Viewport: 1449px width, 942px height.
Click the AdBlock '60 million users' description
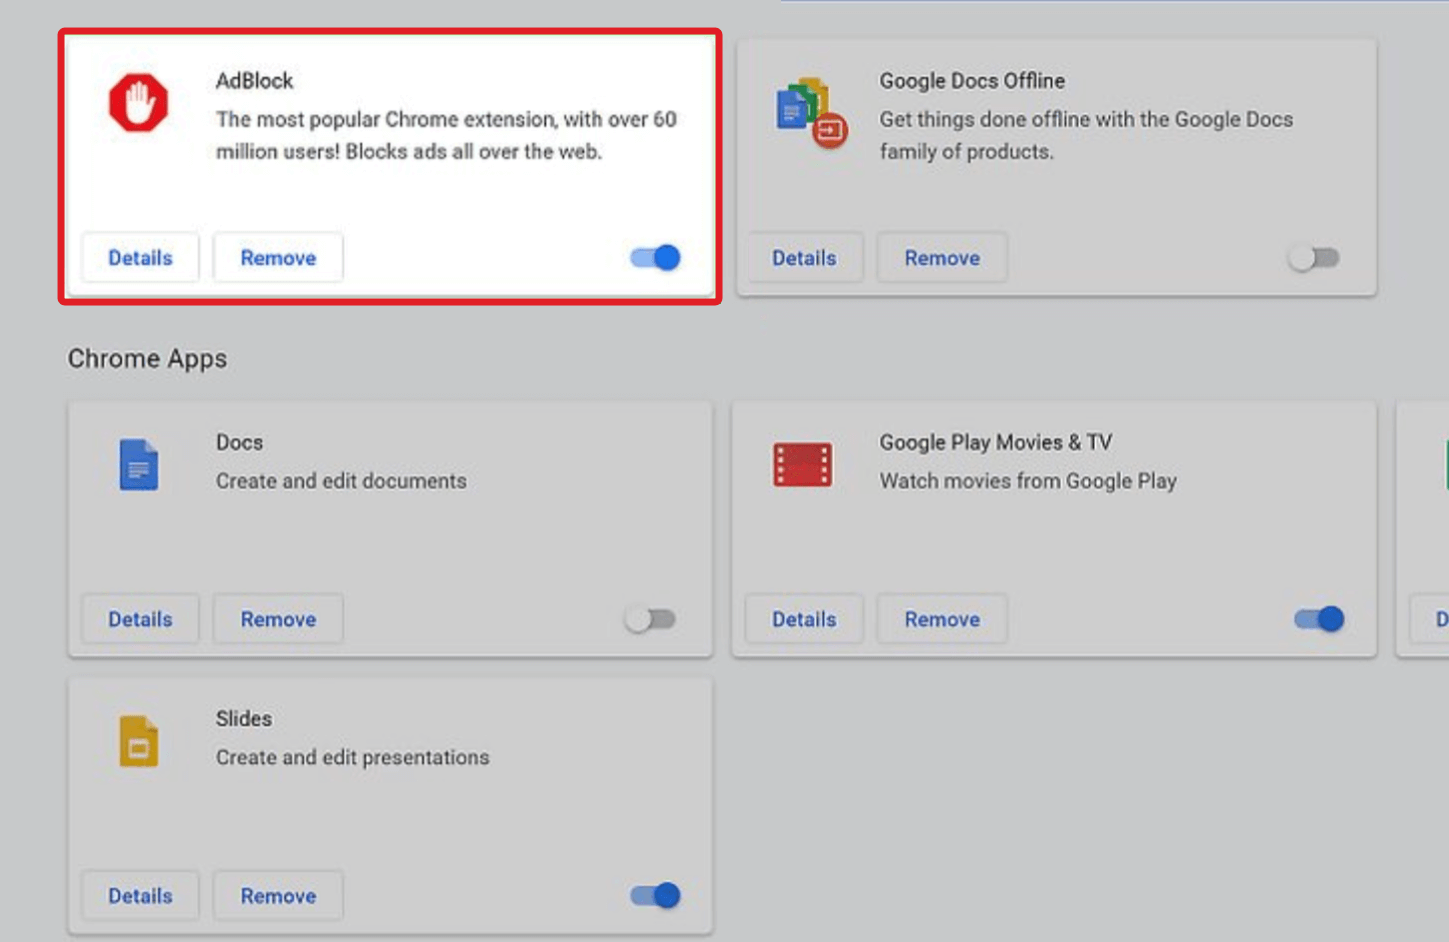click(x=446, y=135)
